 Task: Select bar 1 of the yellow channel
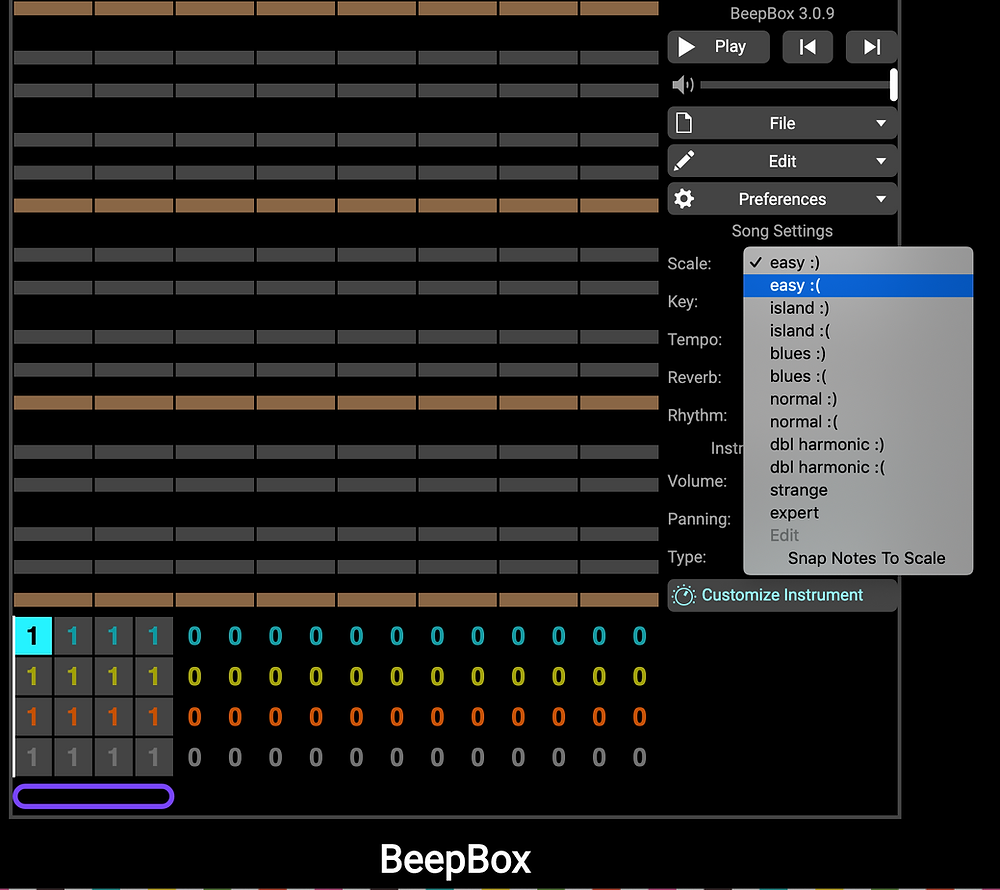tap(33, 676)
